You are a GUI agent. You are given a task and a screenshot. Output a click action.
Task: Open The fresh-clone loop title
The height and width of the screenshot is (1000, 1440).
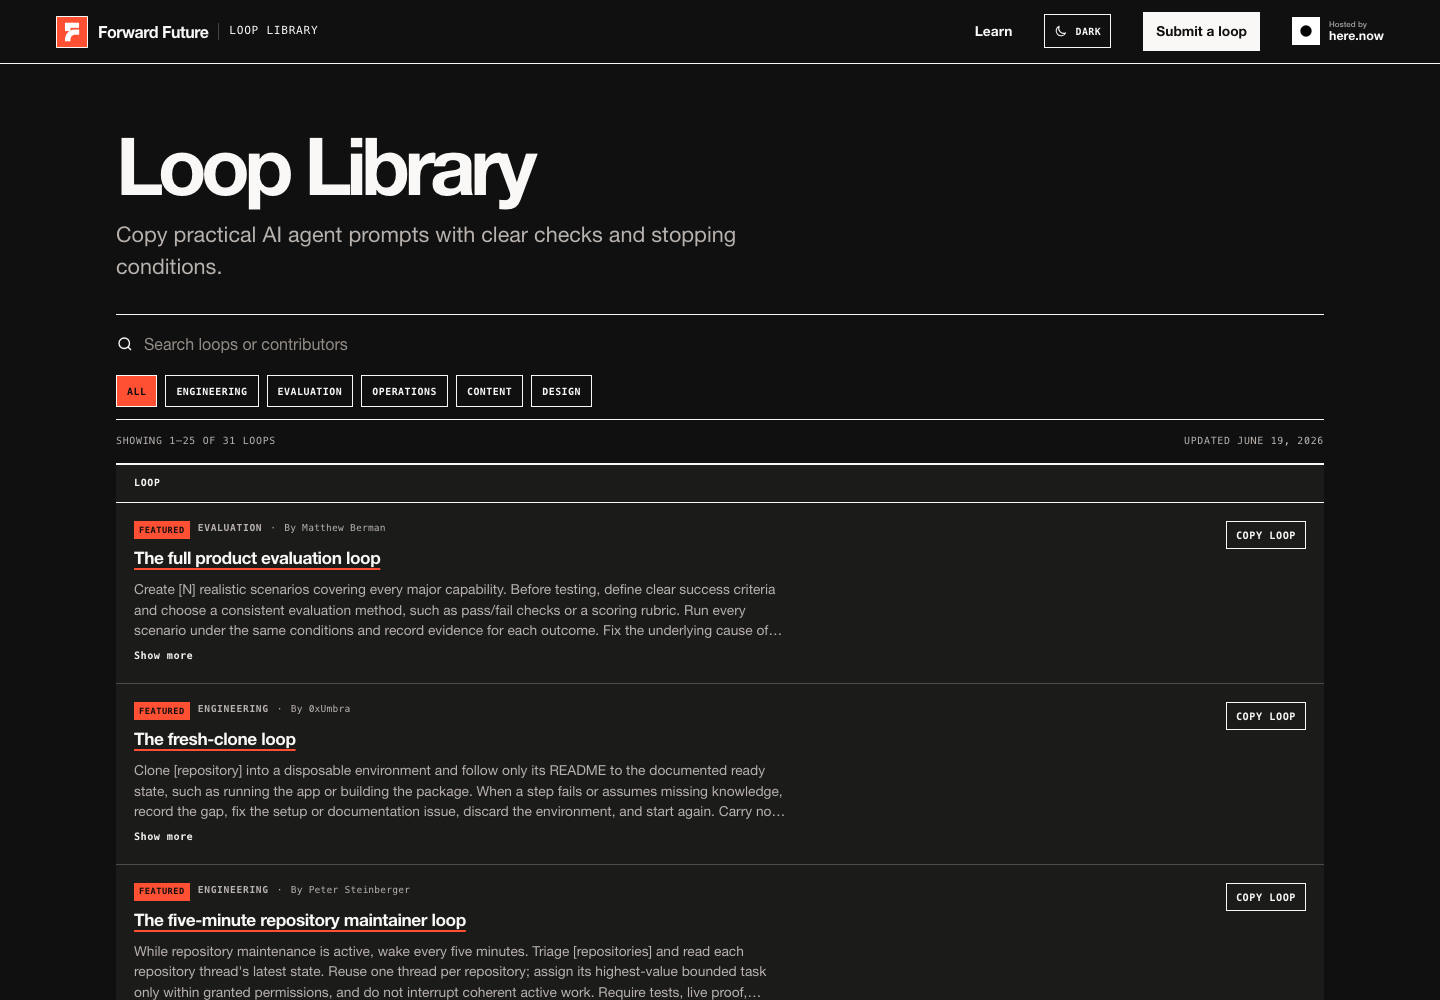coord(215,739)
